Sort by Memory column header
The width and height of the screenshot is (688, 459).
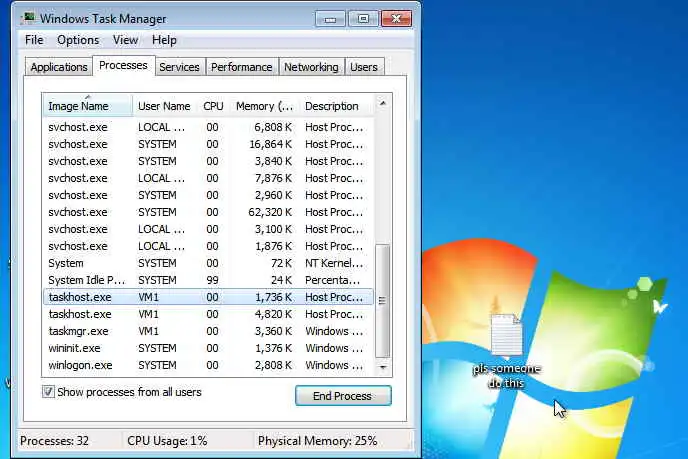pos(264,106)
